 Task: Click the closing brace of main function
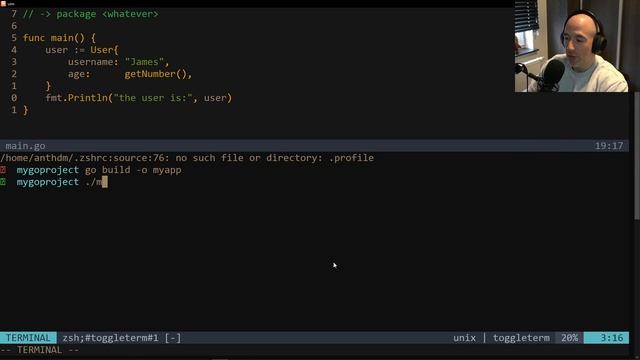pyautogui.click(x=26, y=110)
